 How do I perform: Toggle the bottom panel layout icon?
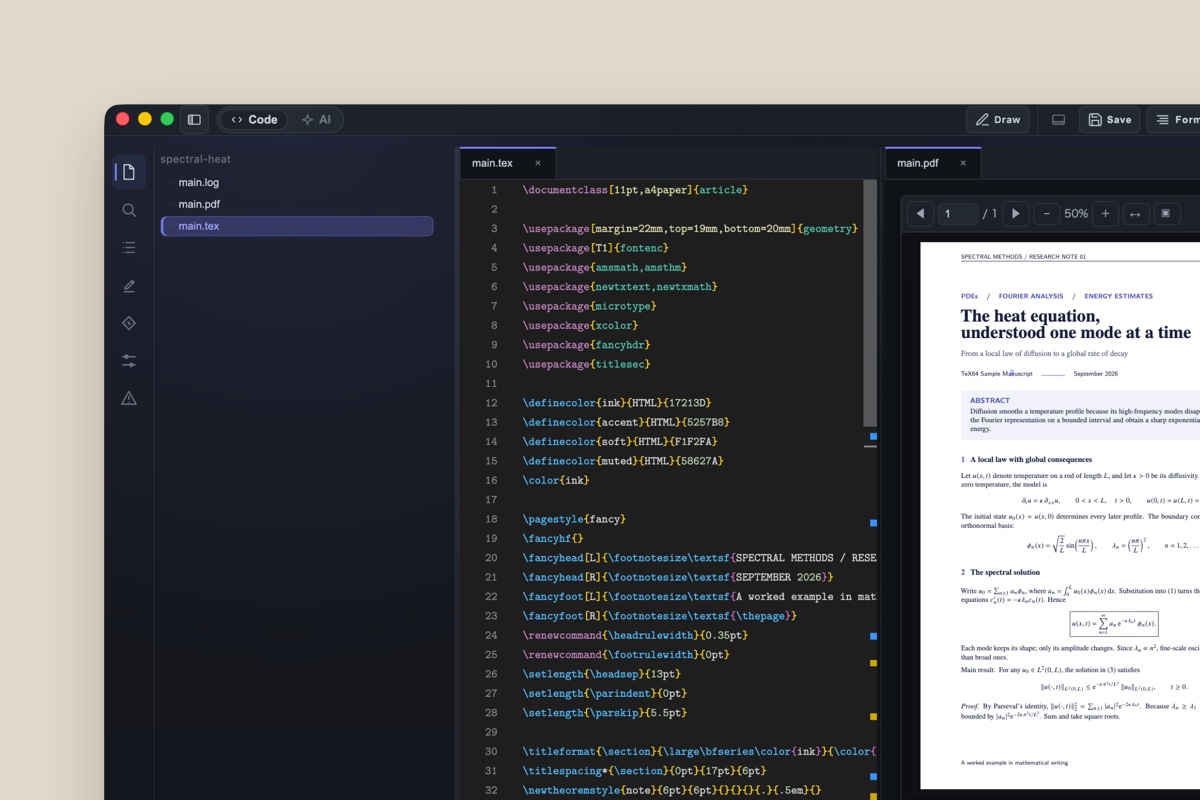[x=1058, y=120]
